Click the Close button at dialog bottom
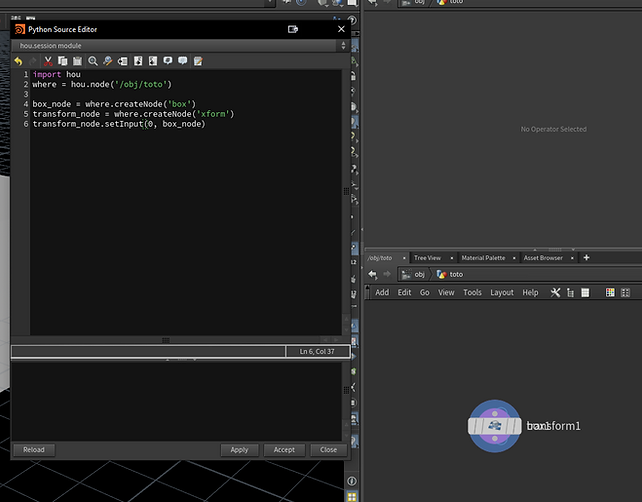 point(328,450)
